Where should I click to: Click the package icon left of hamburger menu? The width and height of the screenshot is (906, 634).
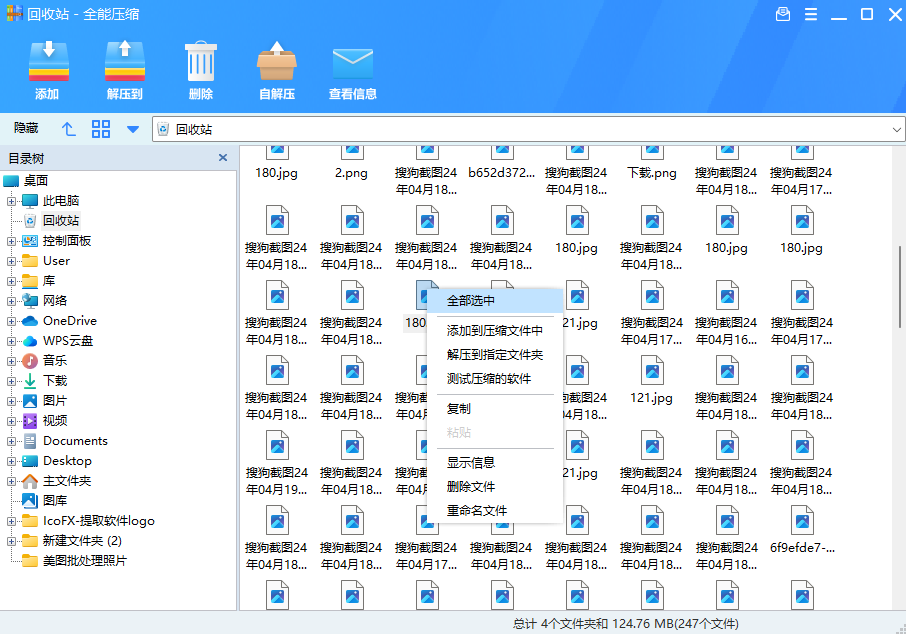783,14
